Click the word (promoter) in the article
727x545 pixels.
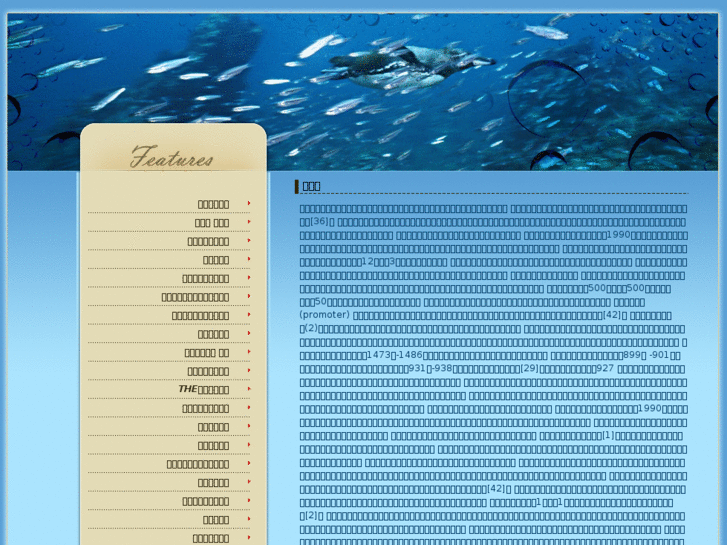click(325, 314)
